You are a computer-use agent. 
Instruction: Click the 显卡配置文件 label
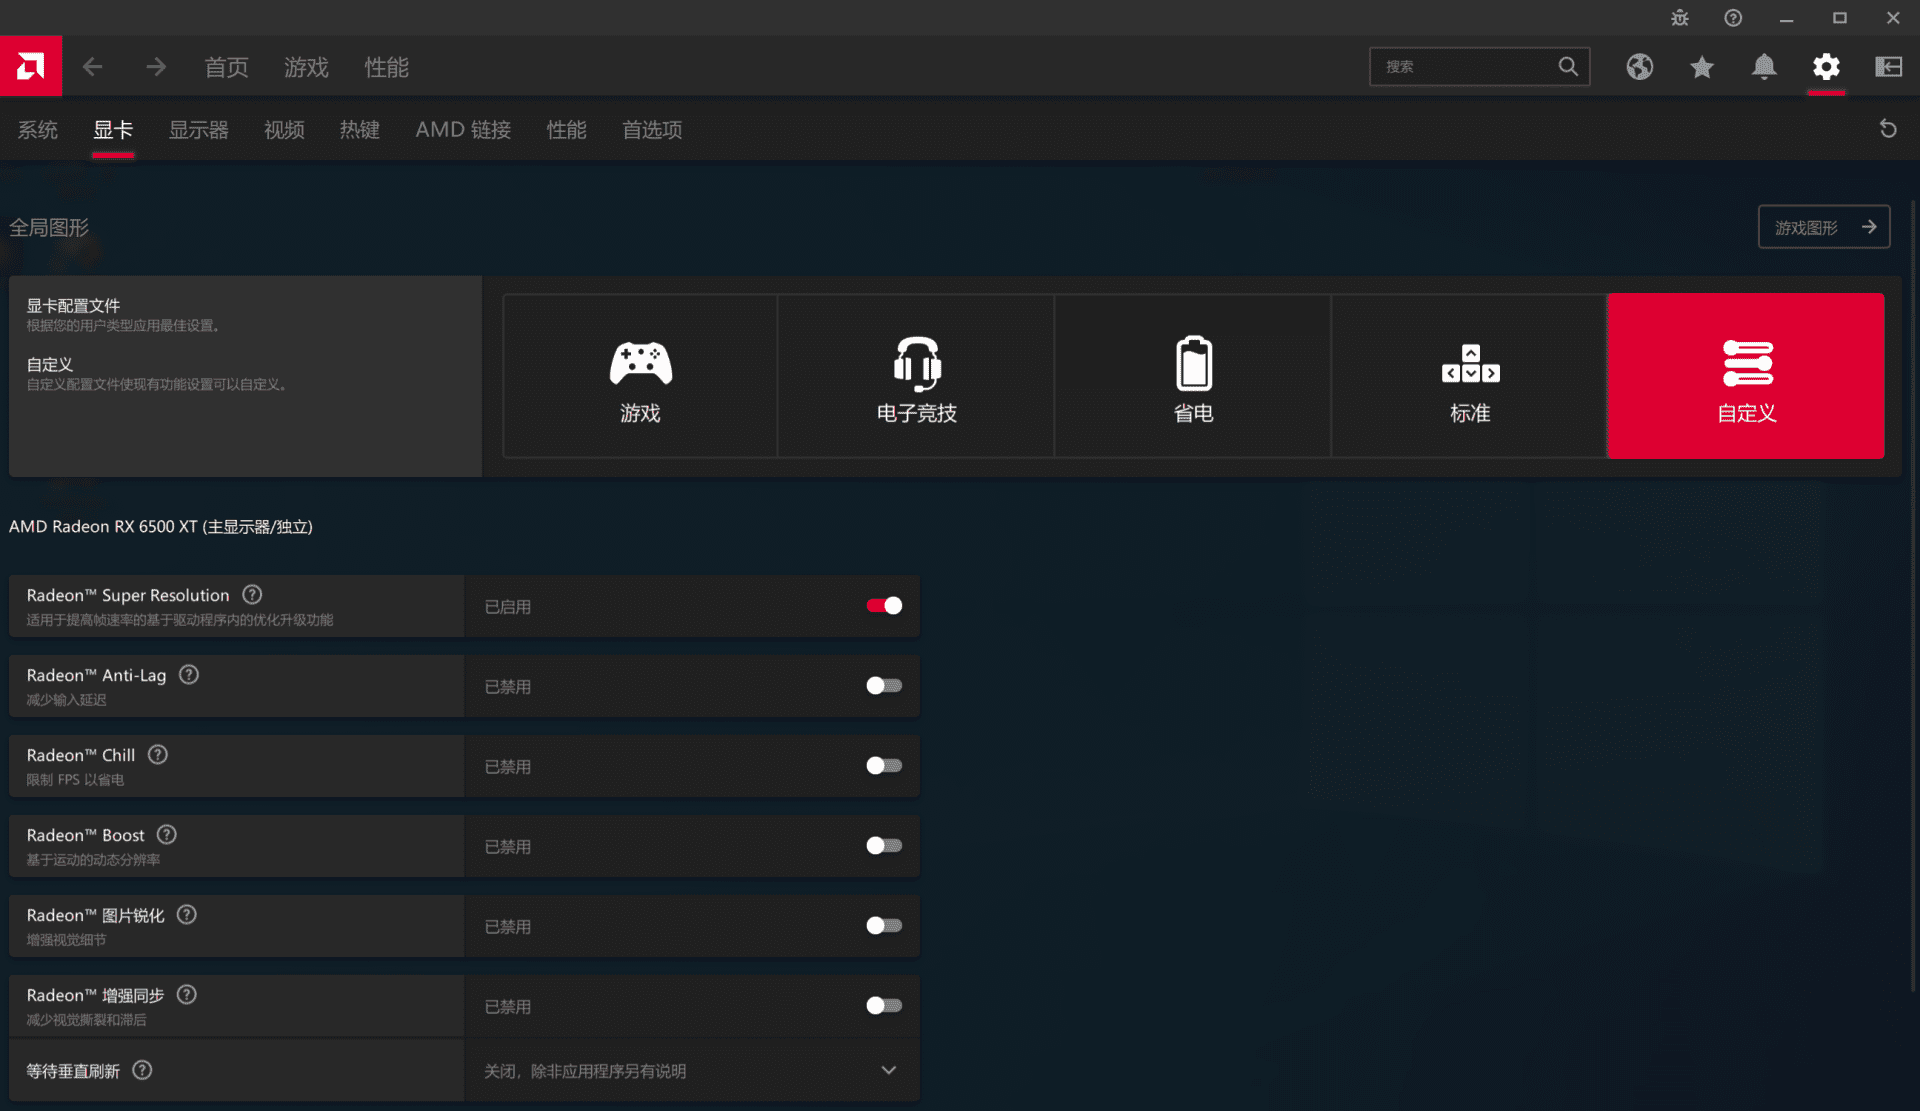[x=73, y=306]
